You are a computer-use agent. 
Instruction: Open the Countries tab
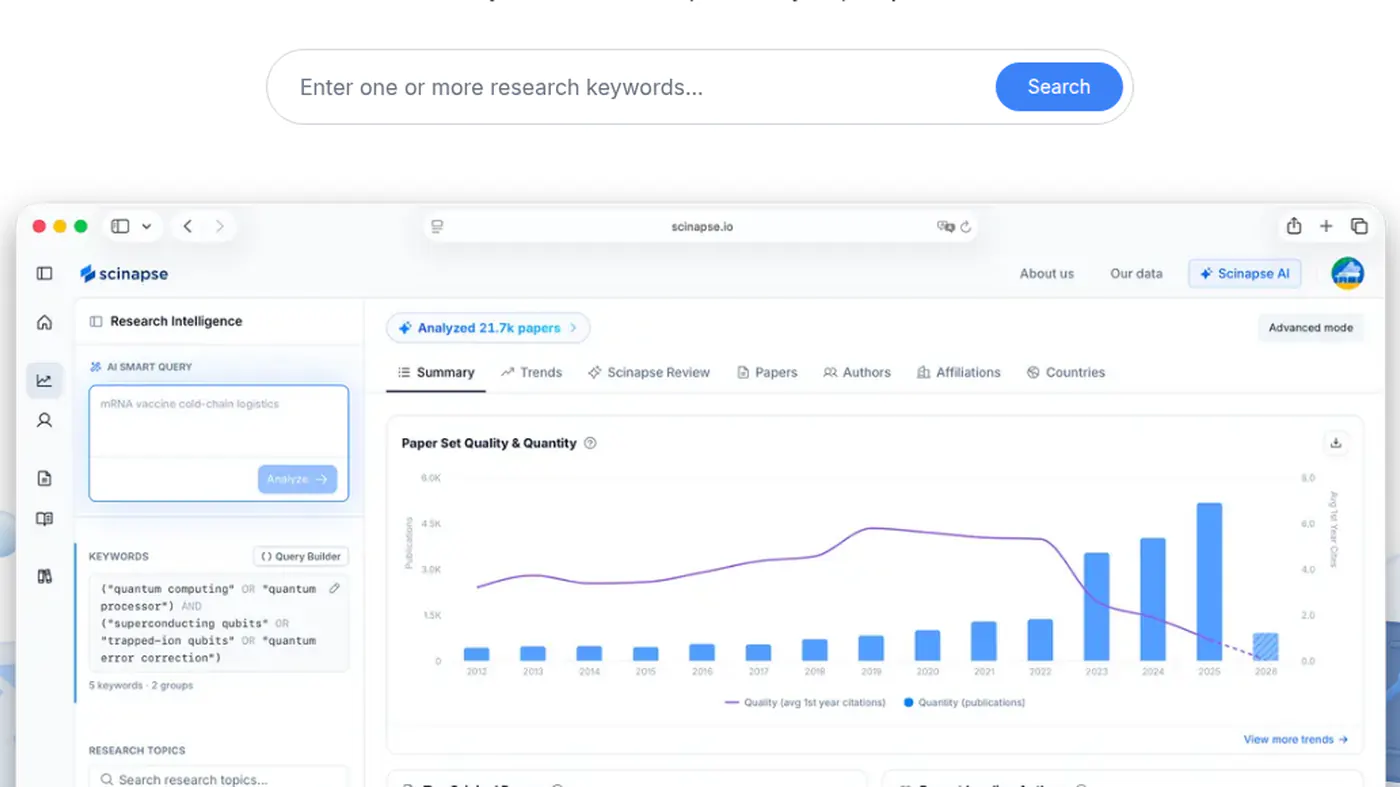tap(1066, 372)
